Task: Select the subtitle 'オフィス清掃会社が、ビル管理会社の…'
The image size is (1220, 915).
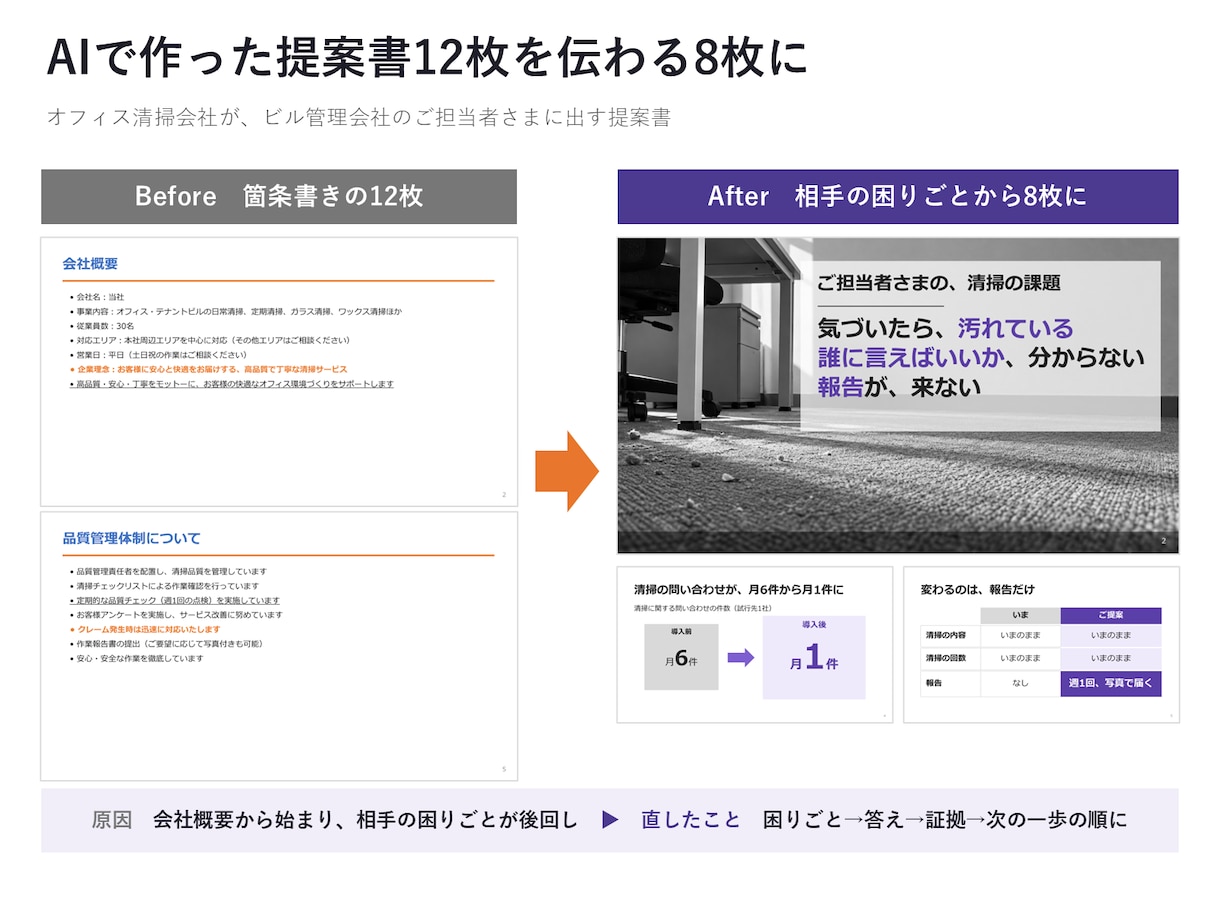Action: tap(358, 117)
